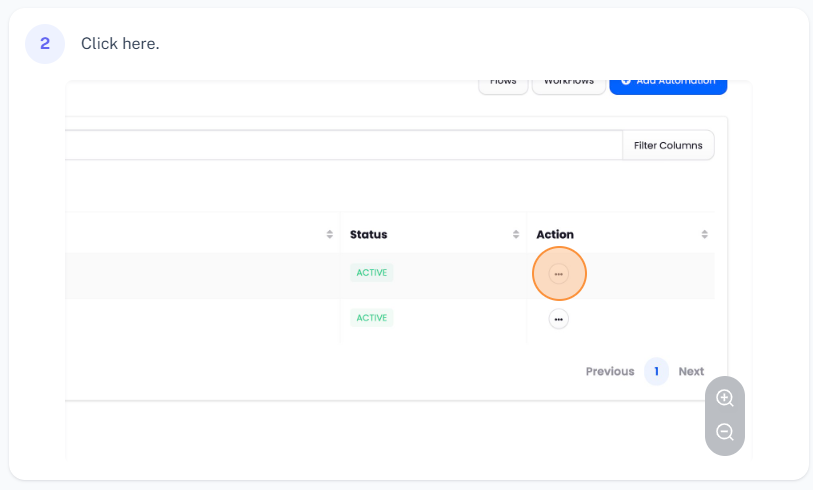Click the Action column header label

pos(555,235)
